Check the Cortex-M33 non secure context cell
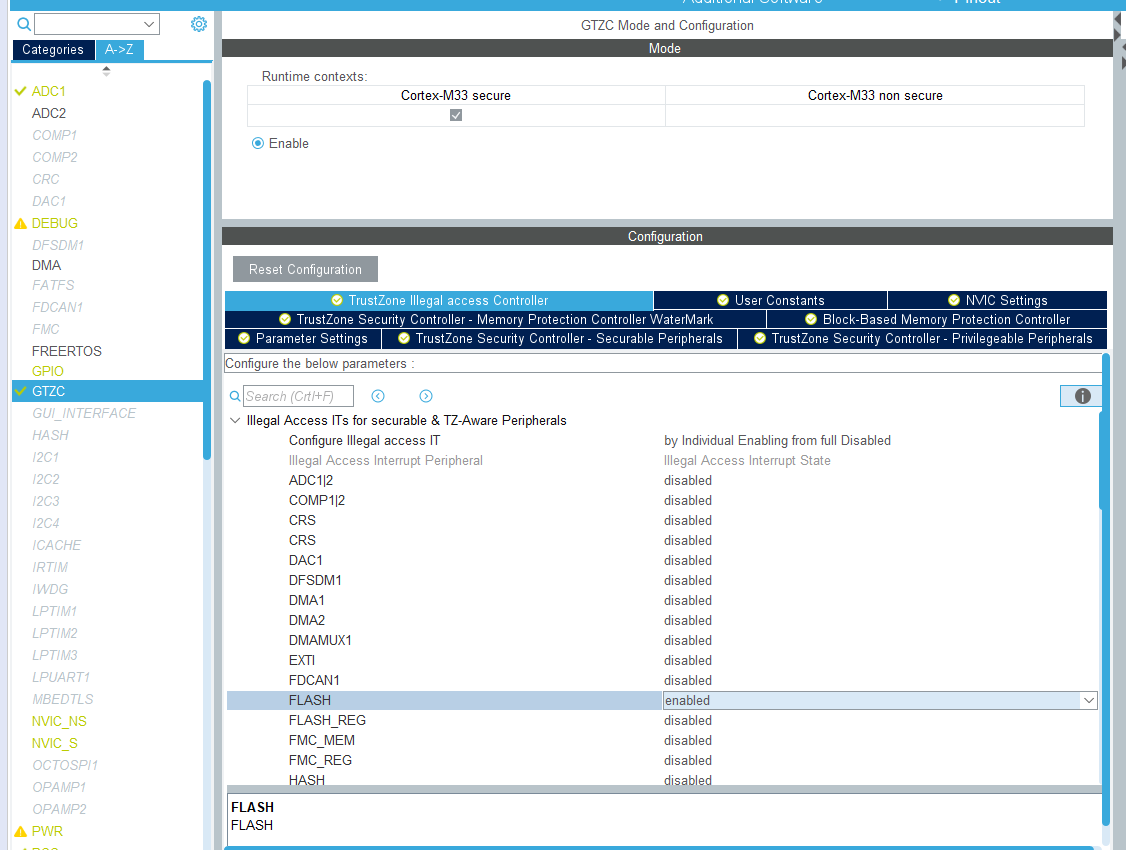The height and width of the screenshot is (850, 1126). click(x=874, y=114)
